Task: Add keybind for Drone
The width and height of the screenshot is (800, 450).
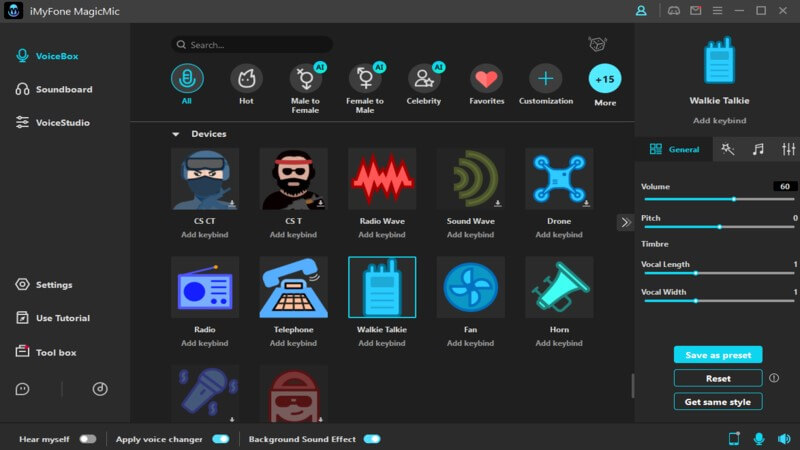Action: pyautogui.click(x=559, y=235)
